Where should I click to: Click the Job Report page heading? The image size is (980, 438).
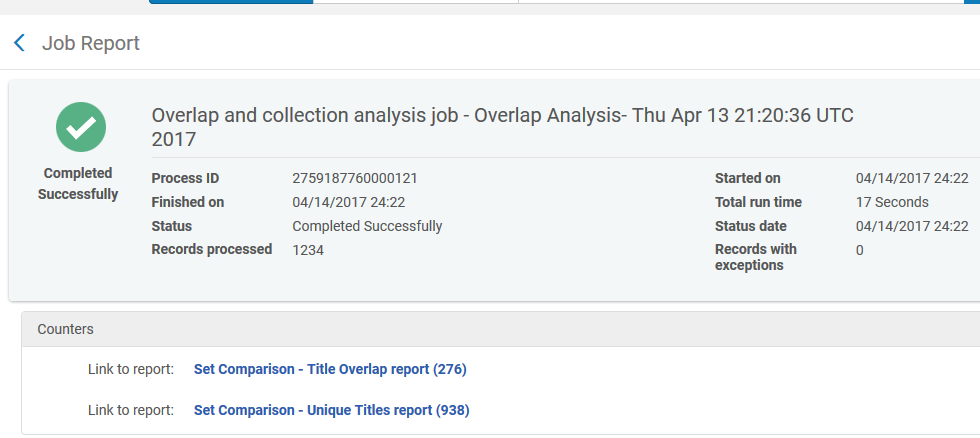point(90,43)
